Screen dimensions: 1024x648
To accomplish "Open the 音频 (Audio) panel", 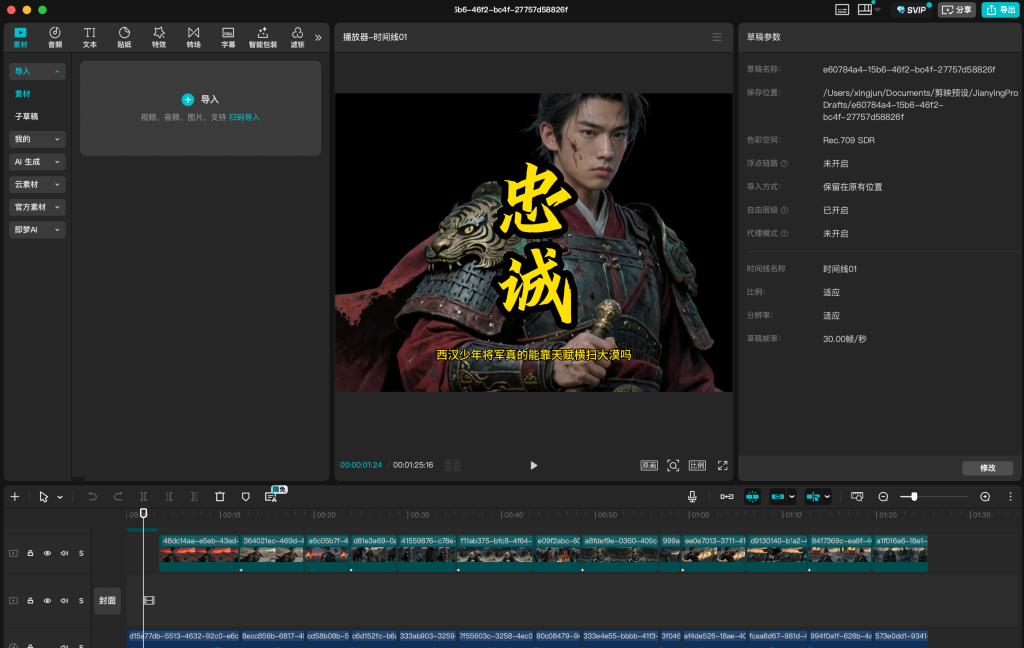I will (x=54, y=38).
